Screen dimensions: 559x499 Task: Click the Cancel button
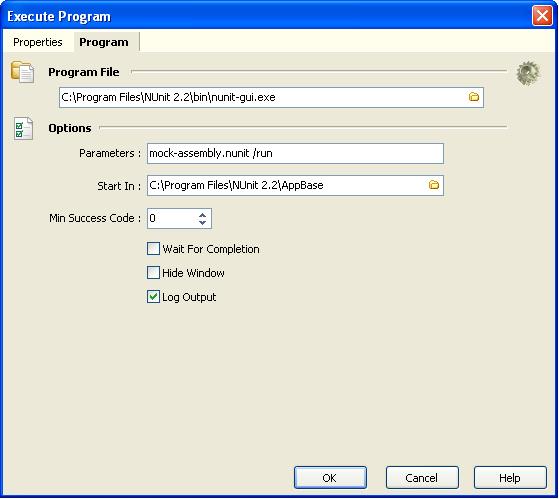point(422,478)
